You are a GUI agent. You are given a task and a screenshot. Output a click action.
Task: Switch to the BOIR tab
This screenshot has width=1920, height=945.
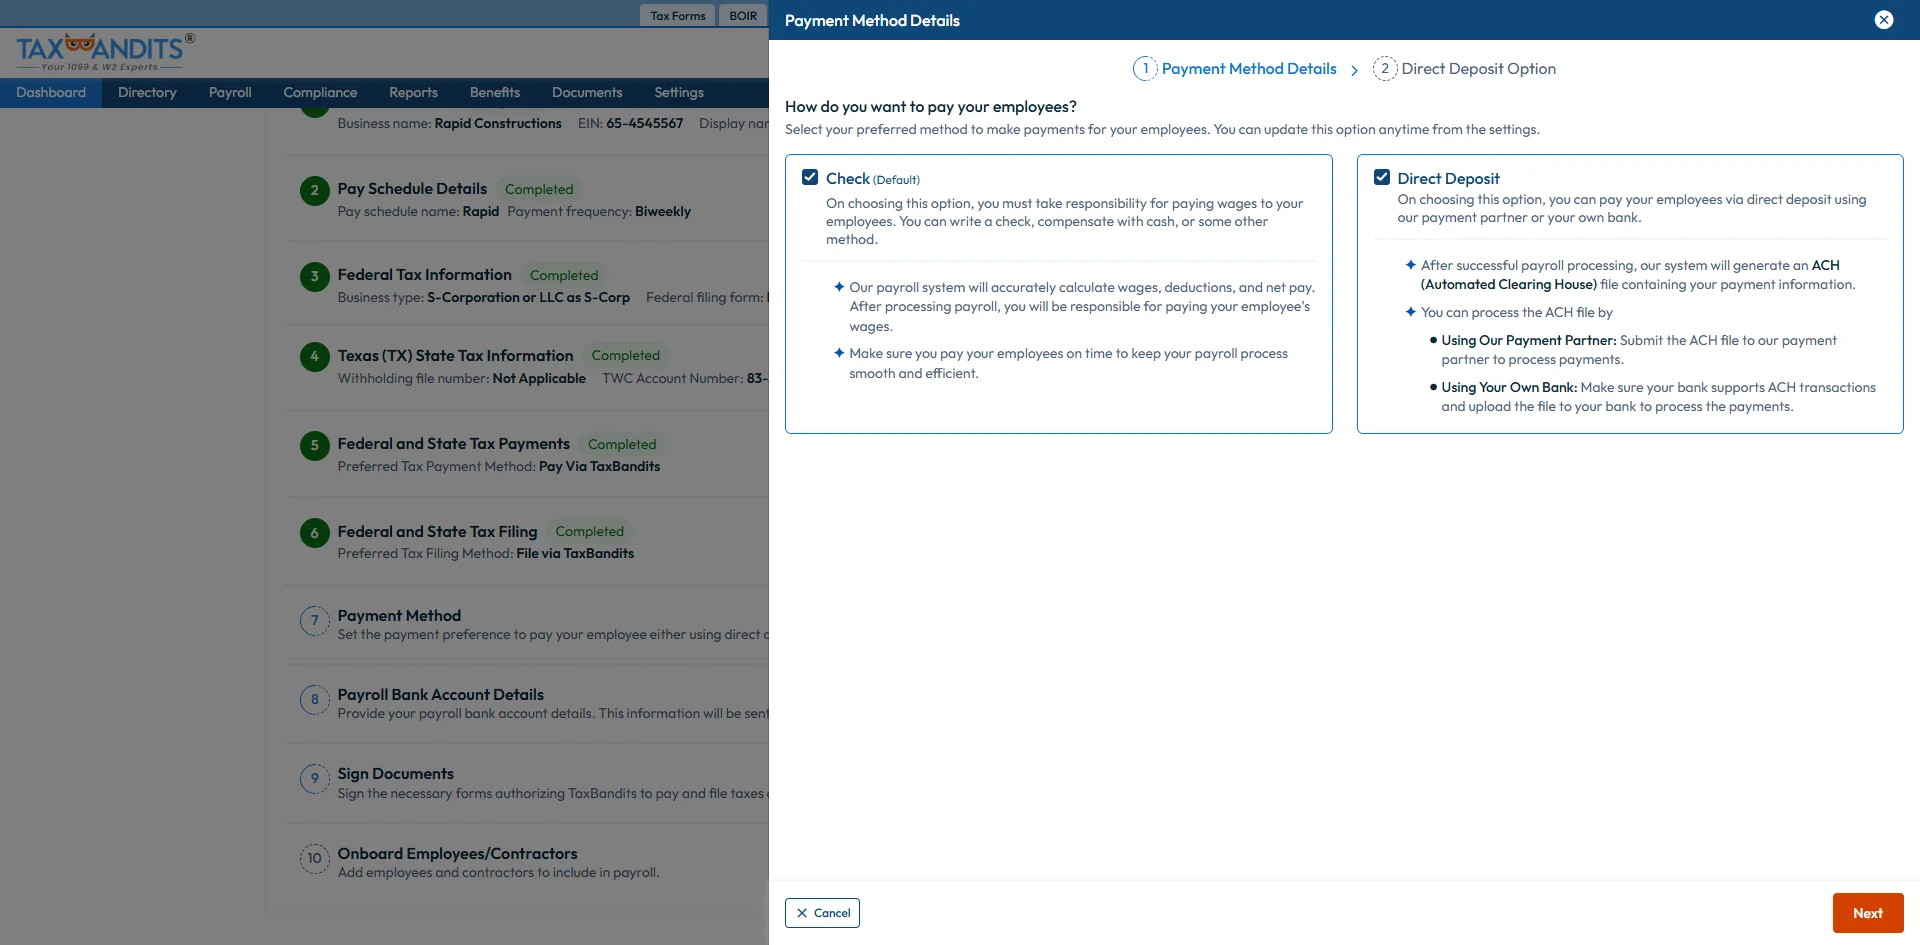point(743,16)
